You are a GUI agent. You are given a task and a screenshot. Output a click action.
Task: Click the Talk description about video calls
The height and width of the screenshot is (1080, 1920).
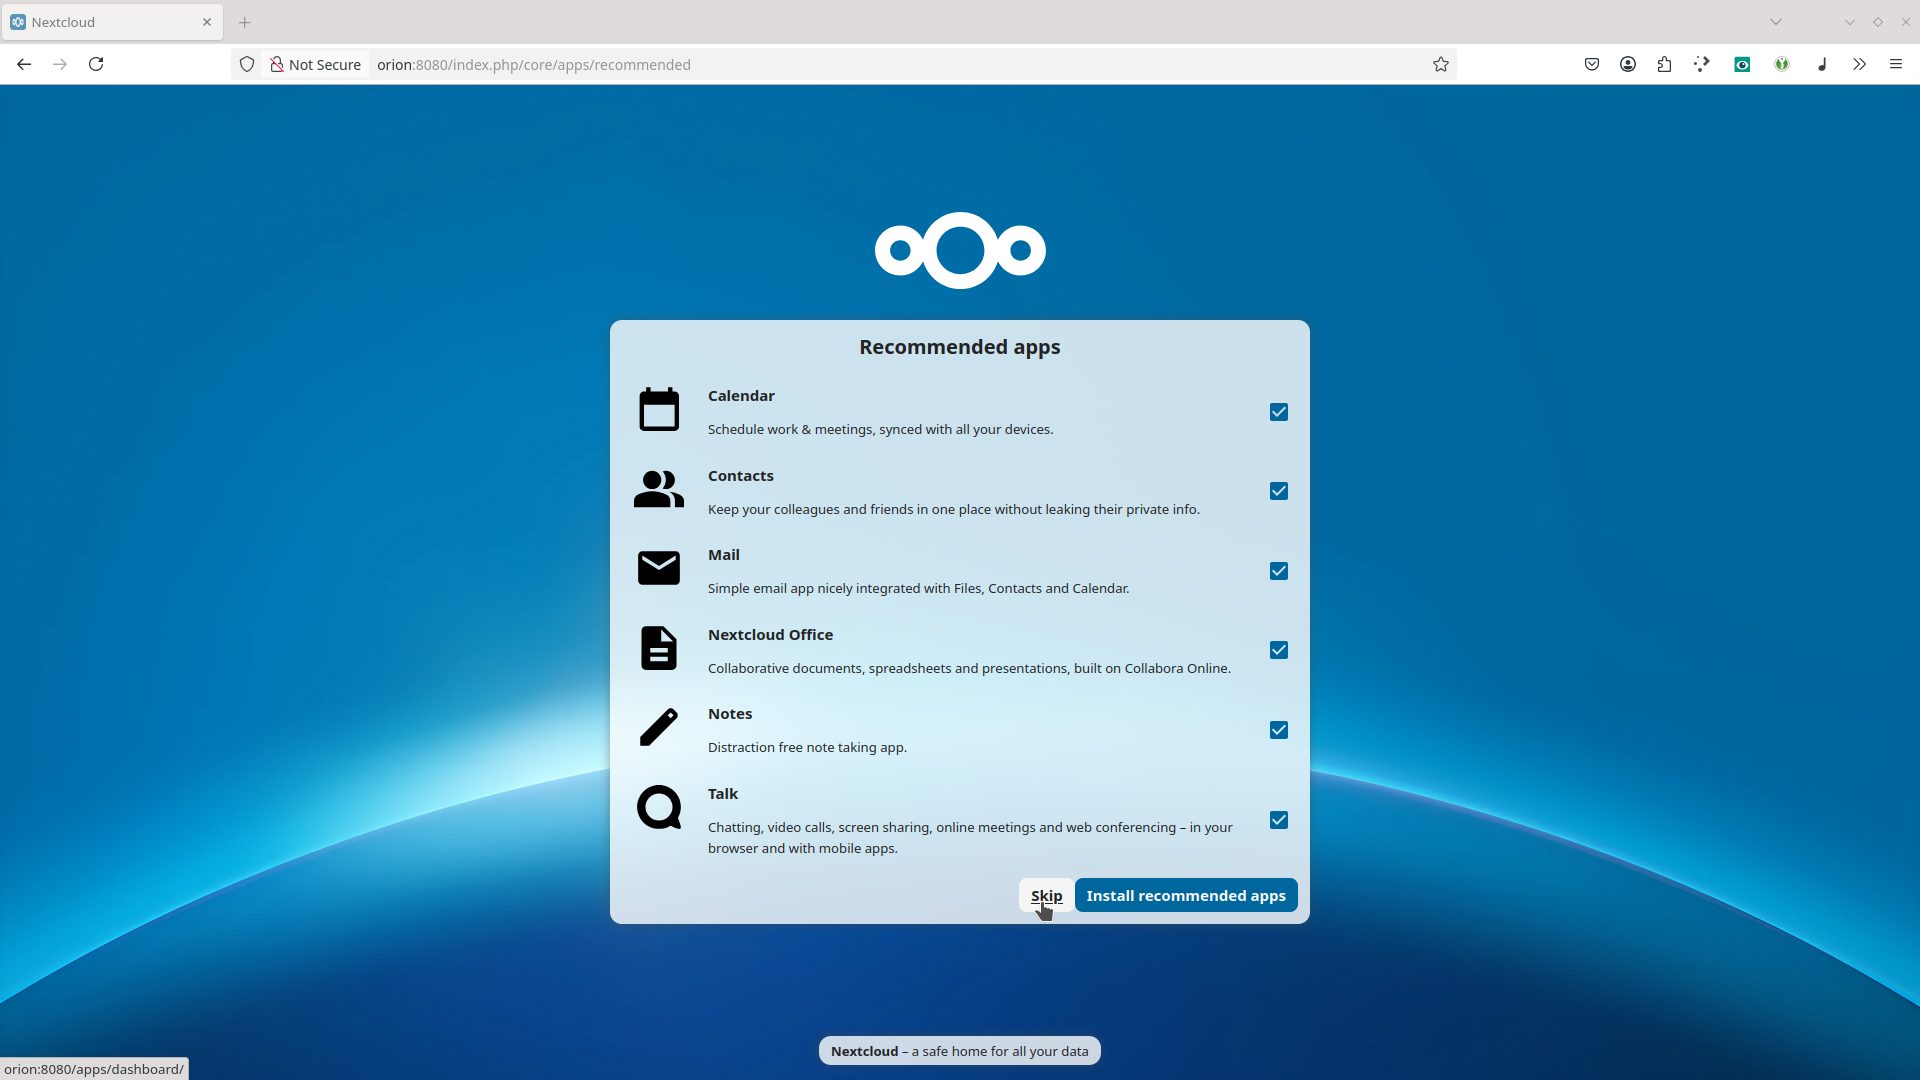(x=970, y=838)
